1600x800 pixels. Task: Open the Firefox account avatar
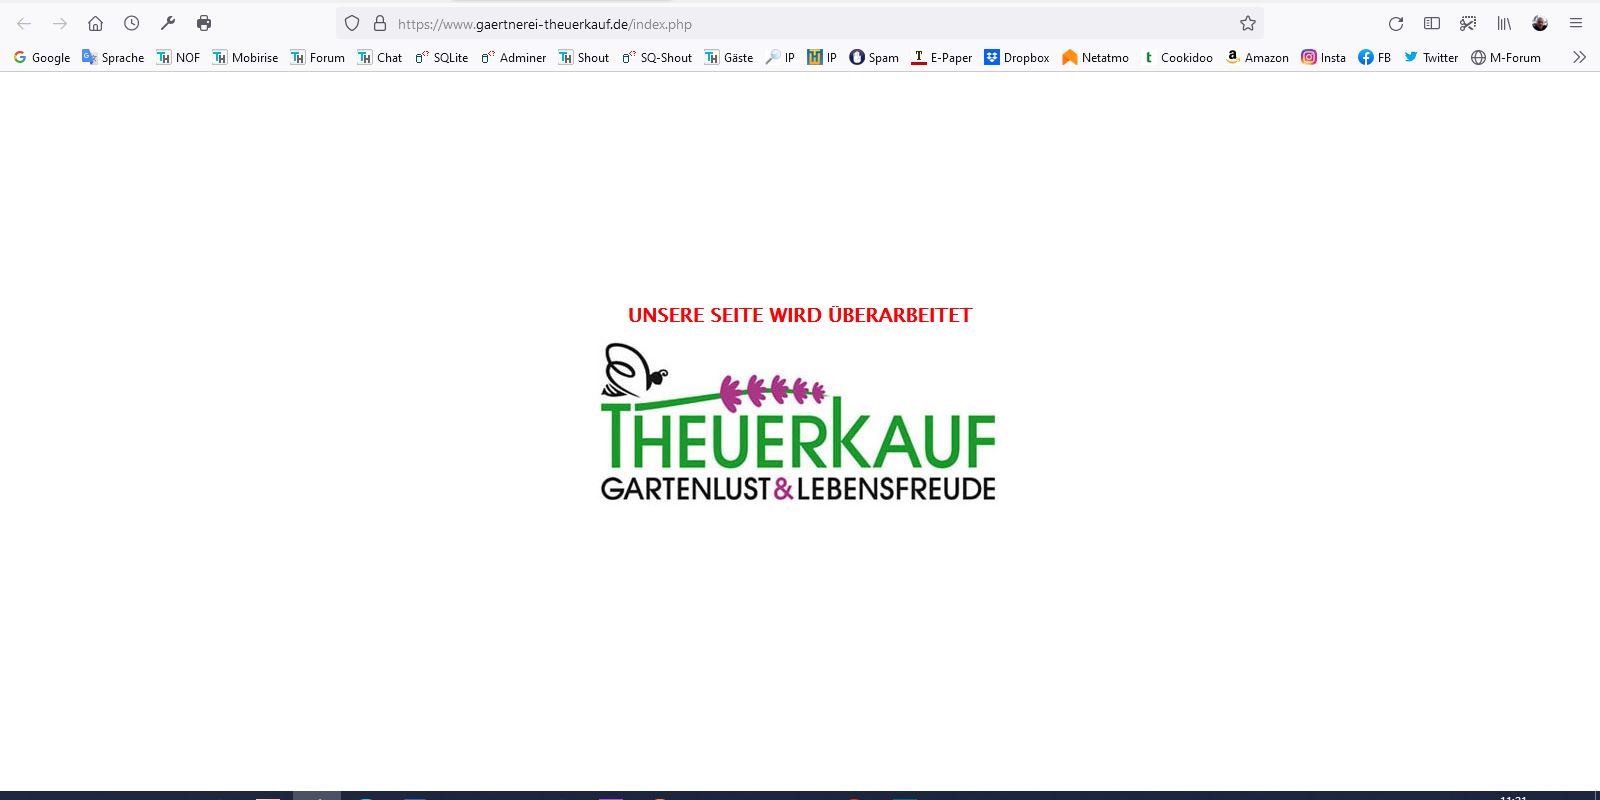pyautogui.click(x=1540, y=23)
